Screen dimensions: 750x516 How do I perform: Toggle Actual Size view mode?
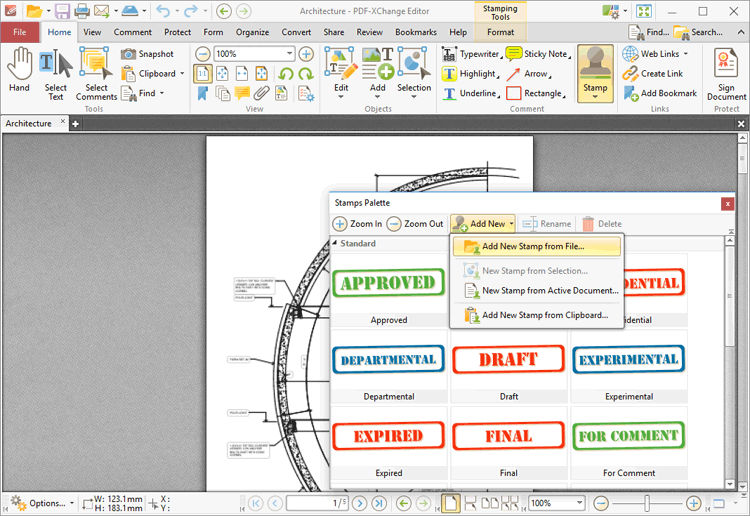(203, 74)
